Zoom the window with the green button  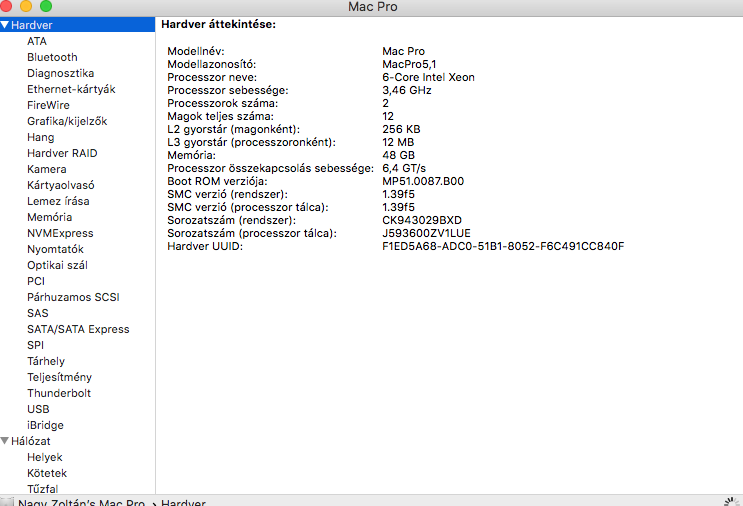[x=46, y=6]
